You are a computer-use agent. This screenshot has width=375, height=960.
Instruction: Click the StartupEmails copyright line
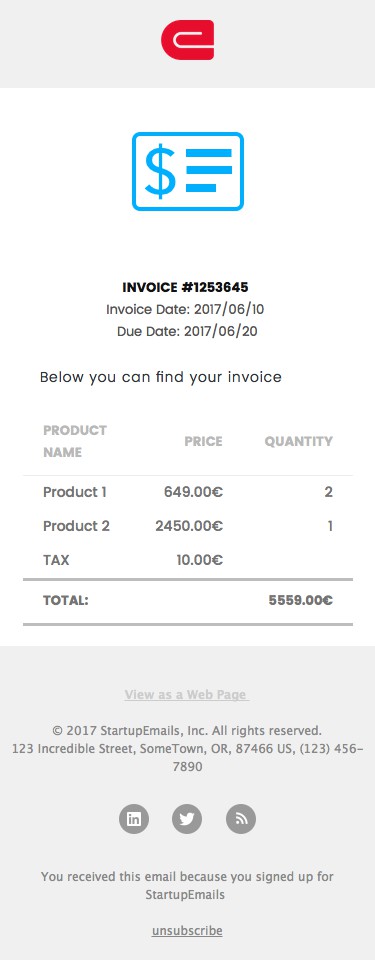[187, 730]
